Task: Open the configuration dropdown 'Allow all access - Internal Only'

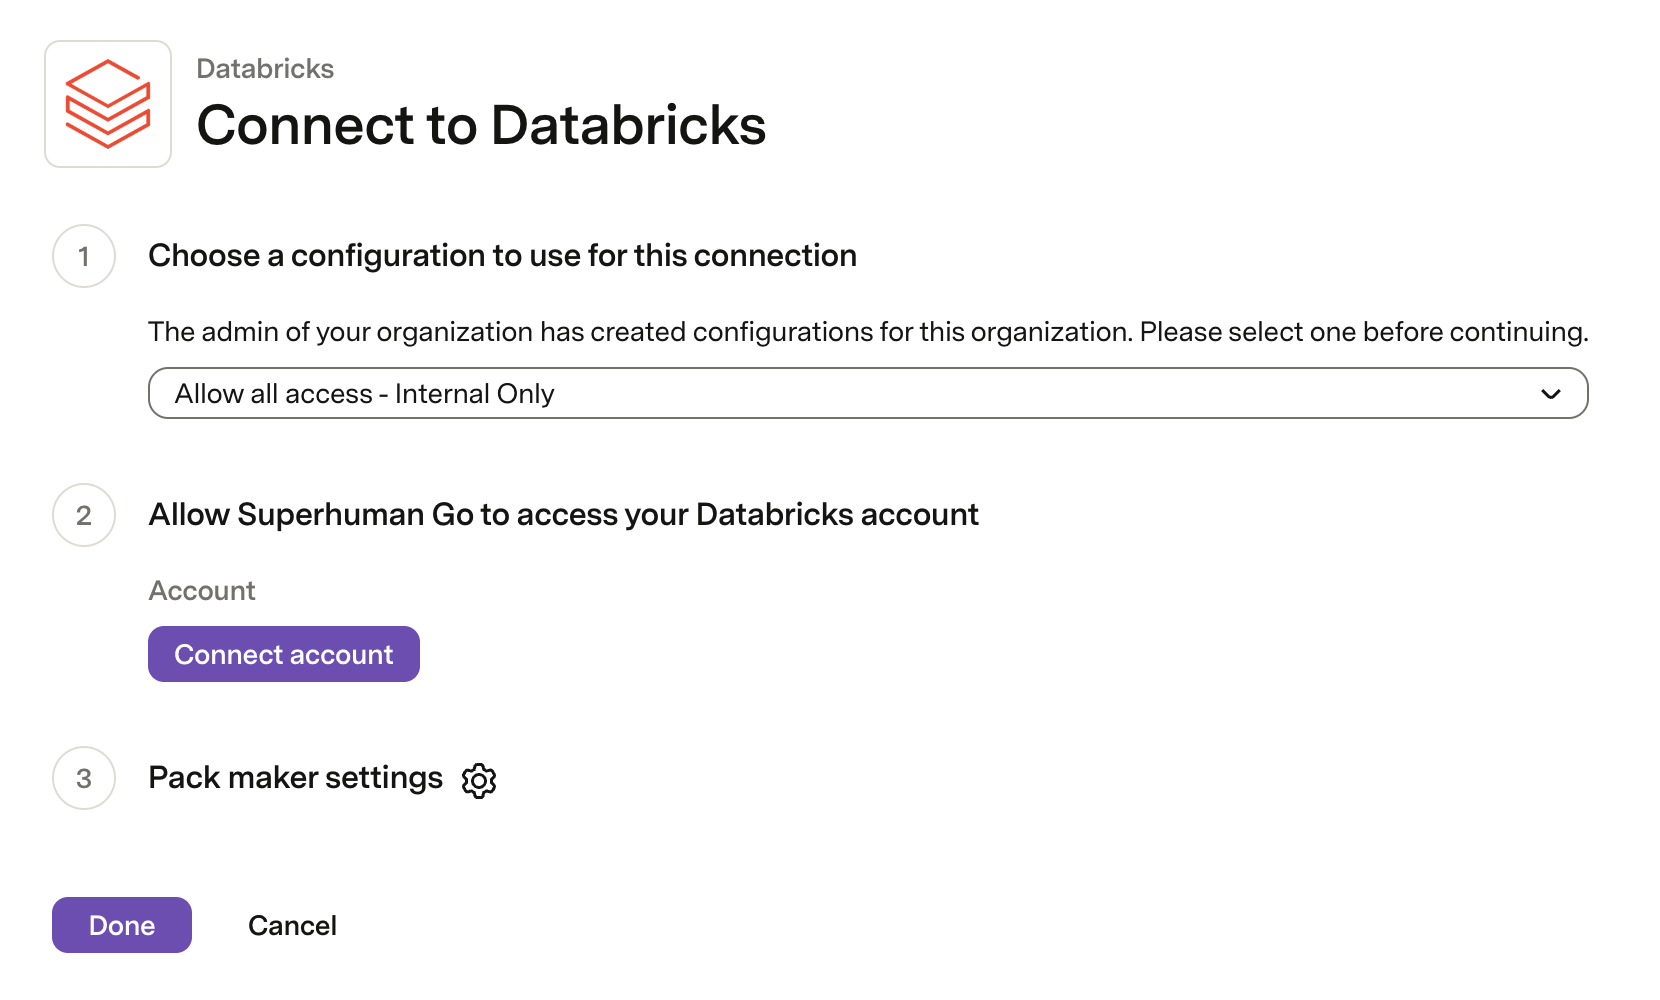Action: (x=868, y=393)
